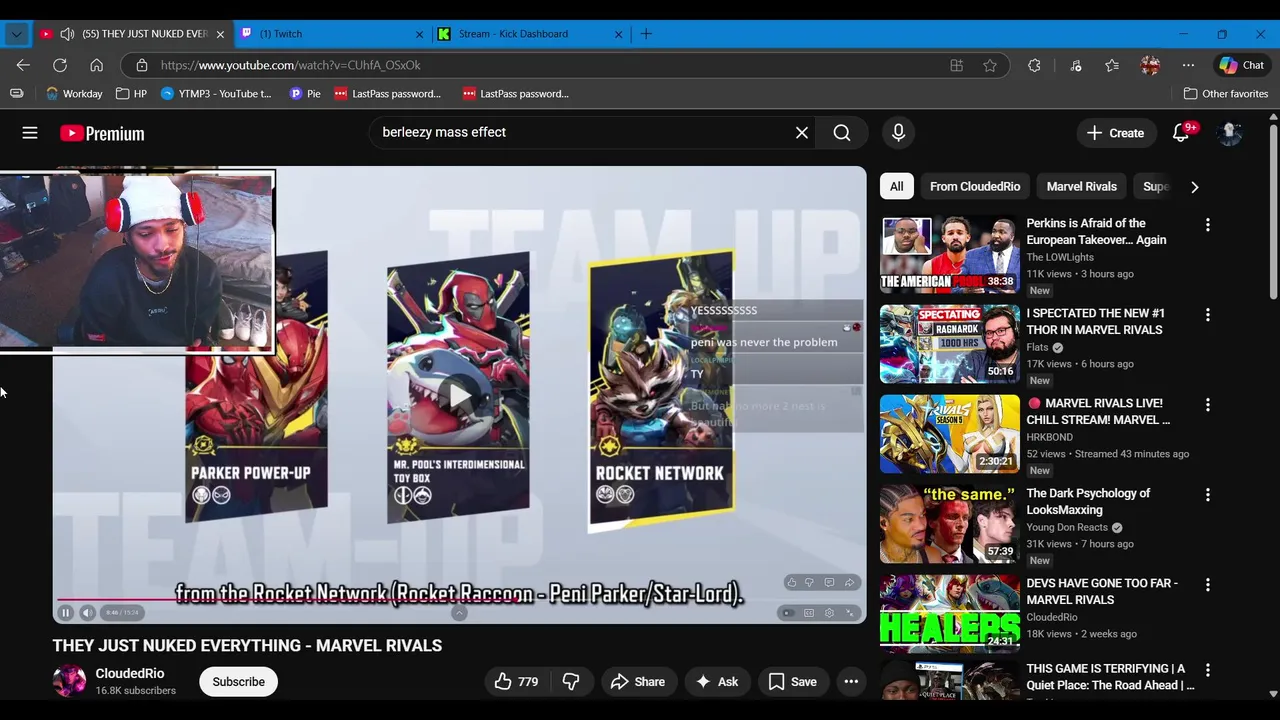Screen dimensions: 1280x720
Task: Open options for Spectated #1 Thor video
Action: click(x=1207, y=315)
